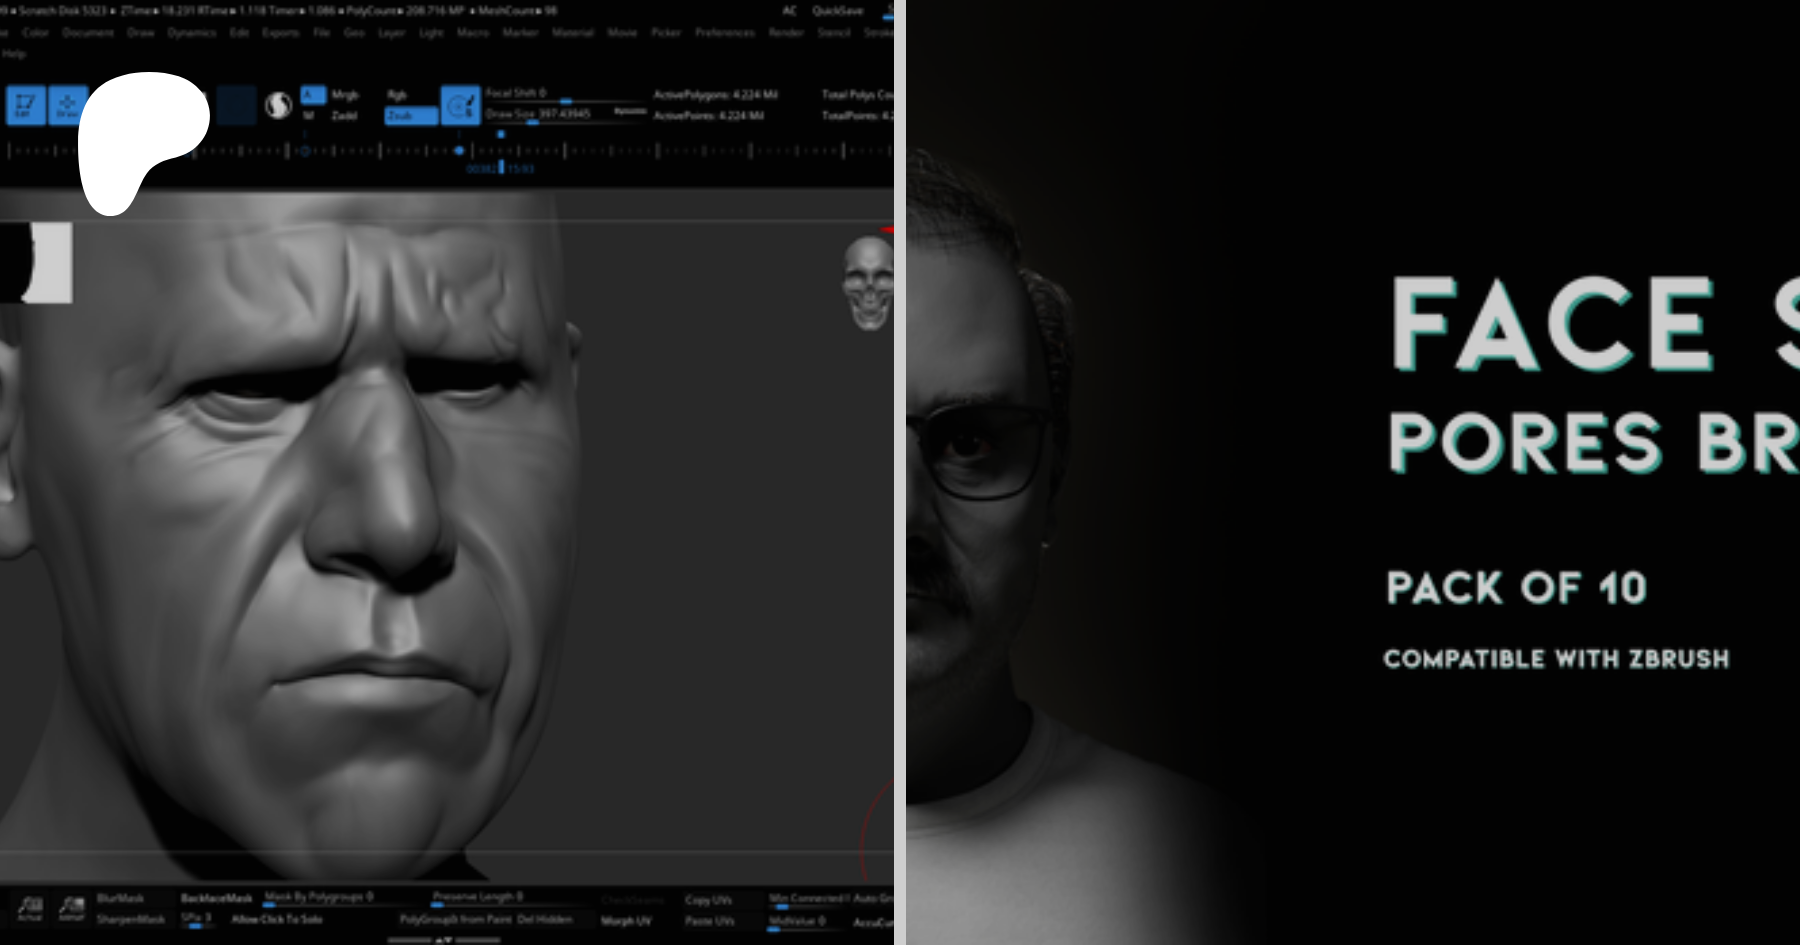
Task: Activate the Edit mode icon
Action: pos(25,105)
